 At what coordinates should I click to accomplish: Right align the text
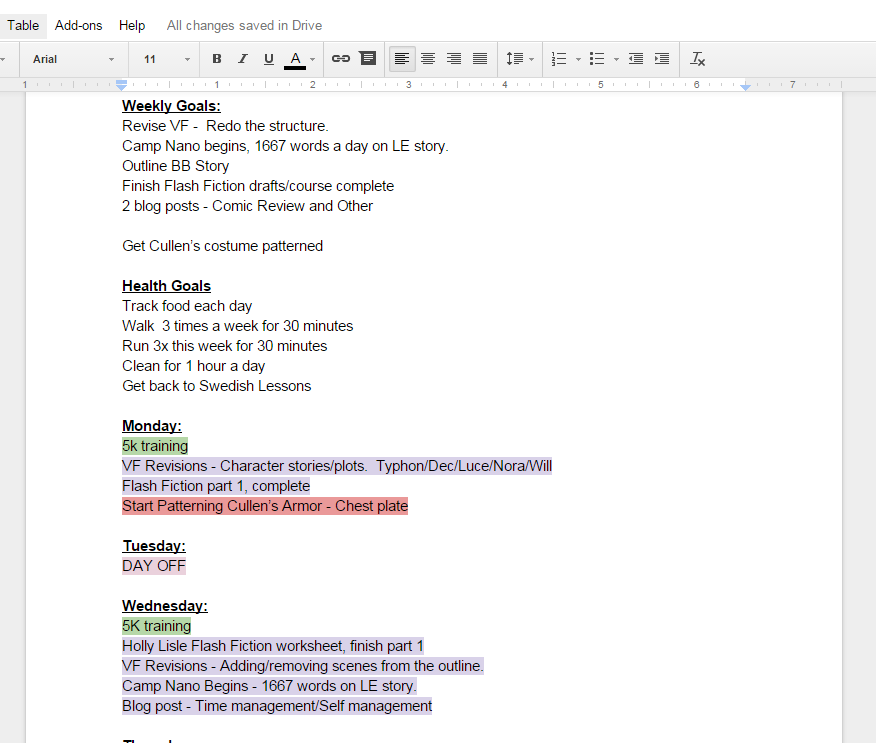click(454, 59)
